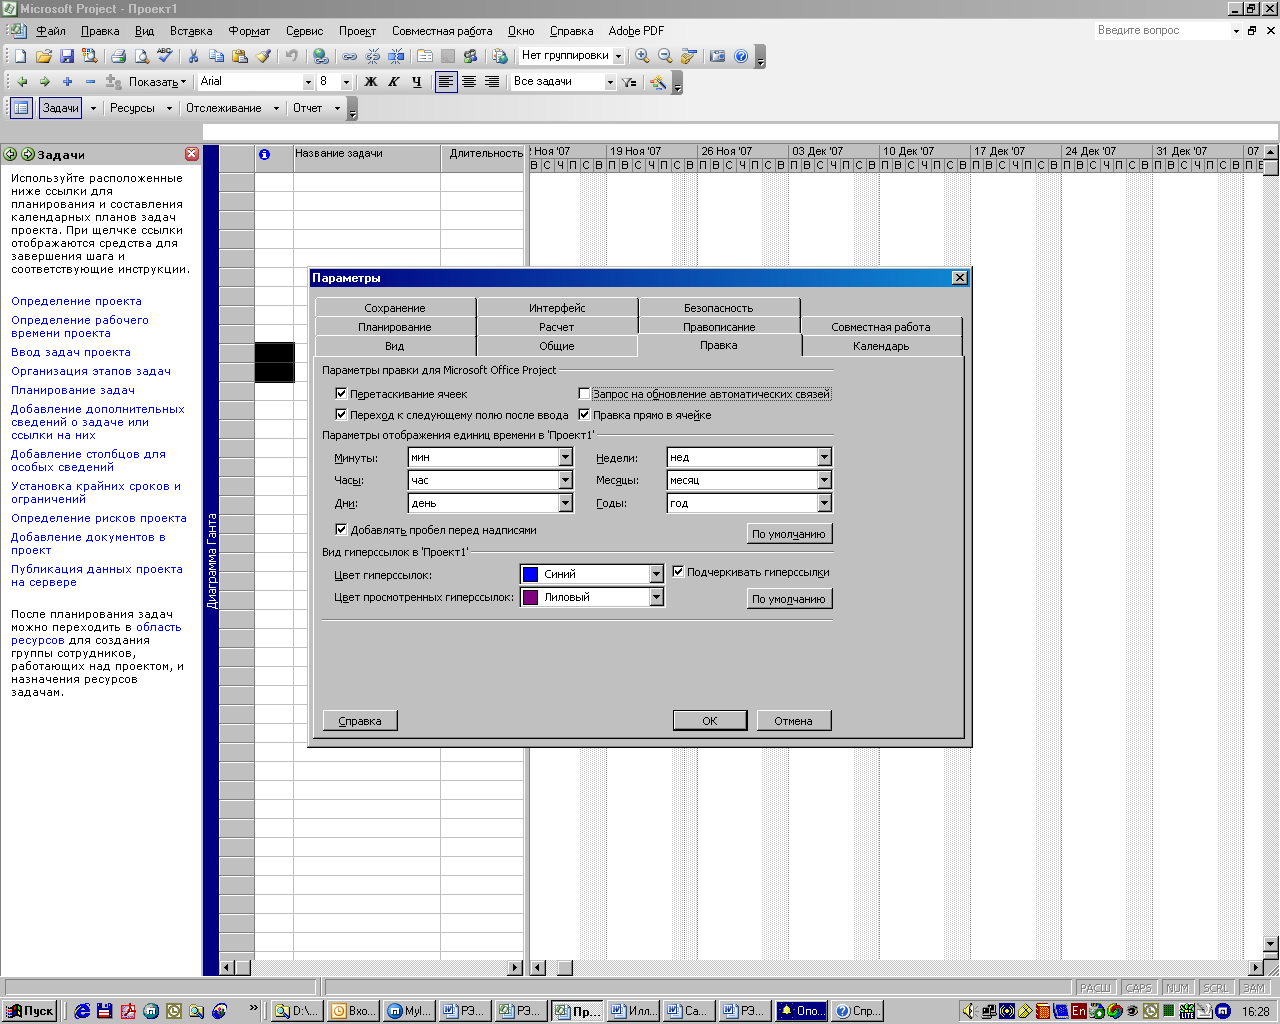The height and width of the screenshot is (1024, 1280).
Task: Switch to Безопасность tab
Action: tap(719, 308)
